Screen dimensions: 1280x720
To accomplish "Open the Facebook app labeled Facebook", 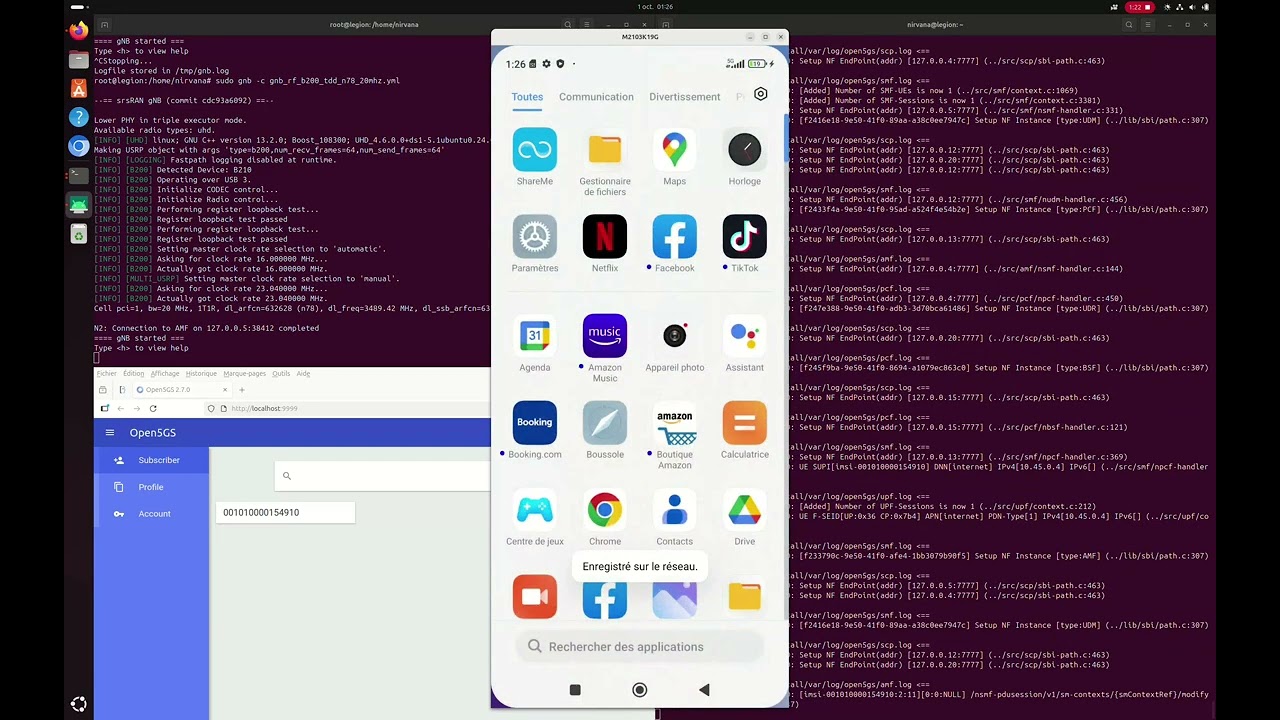I will 675,237.
